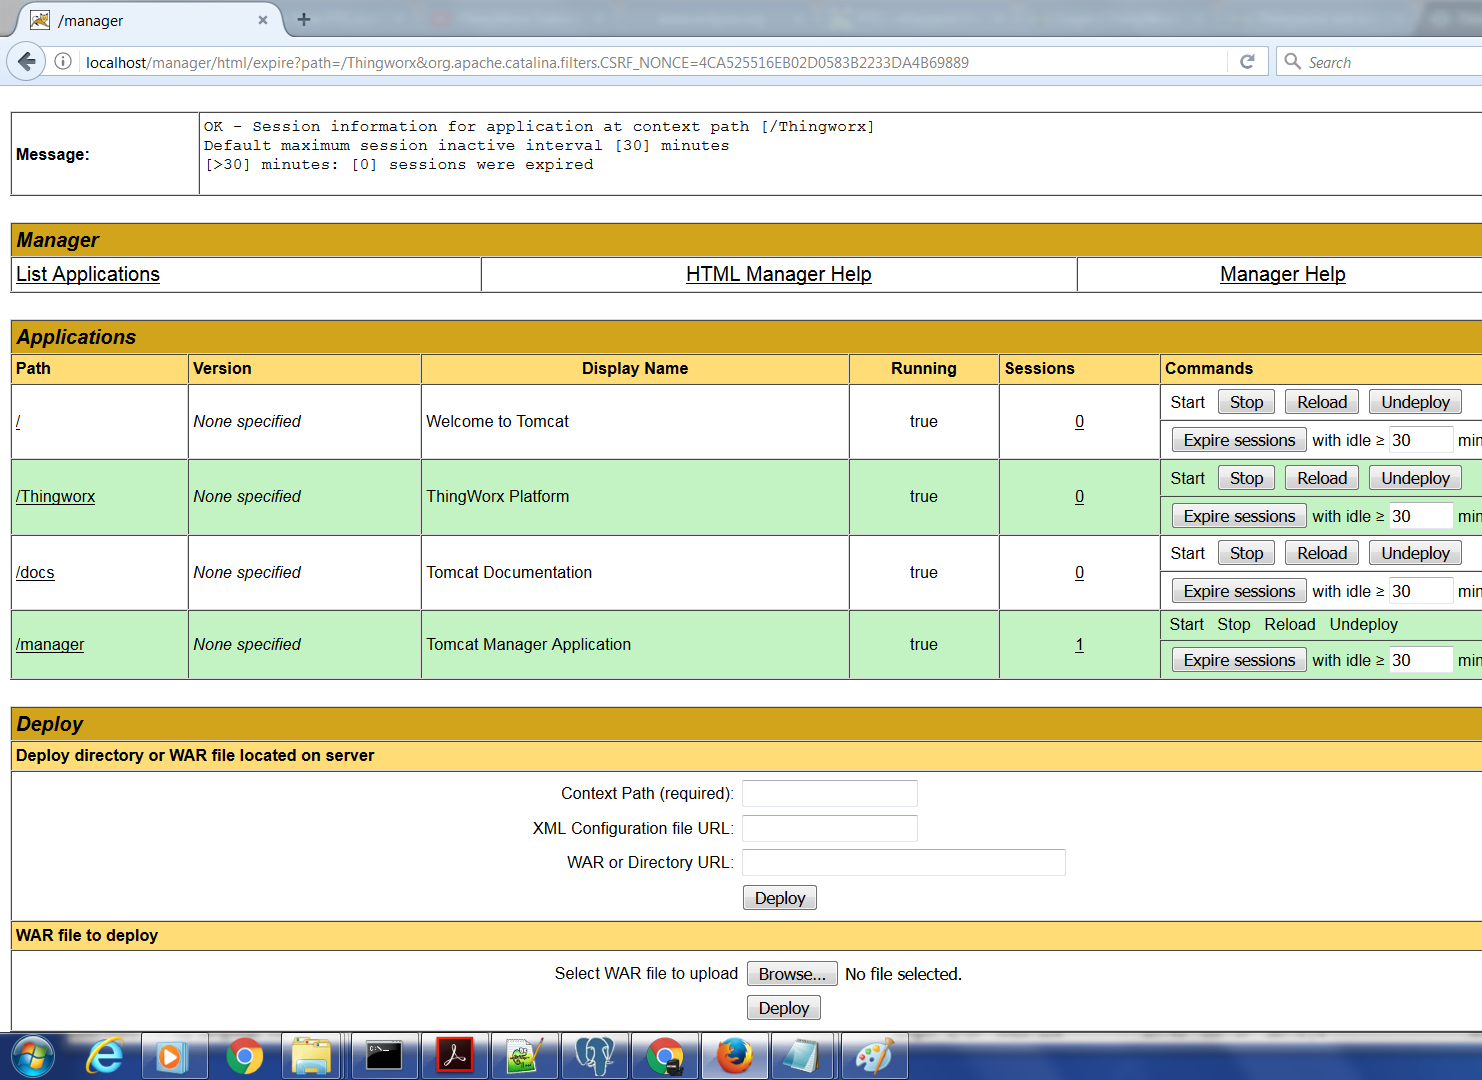Viewport: 1482px width, 1080px height.
Task: Click Browse... to select a WAR file
Action: (792, 974)
